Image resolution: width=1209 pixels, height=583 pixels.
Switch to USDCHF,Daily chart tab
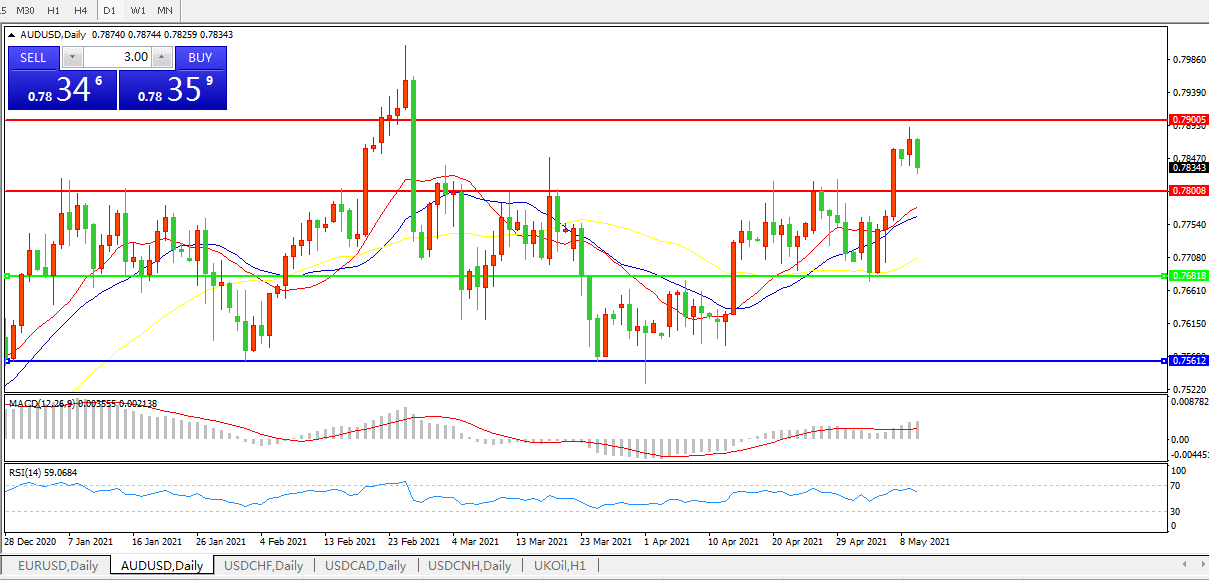[263, 566]
